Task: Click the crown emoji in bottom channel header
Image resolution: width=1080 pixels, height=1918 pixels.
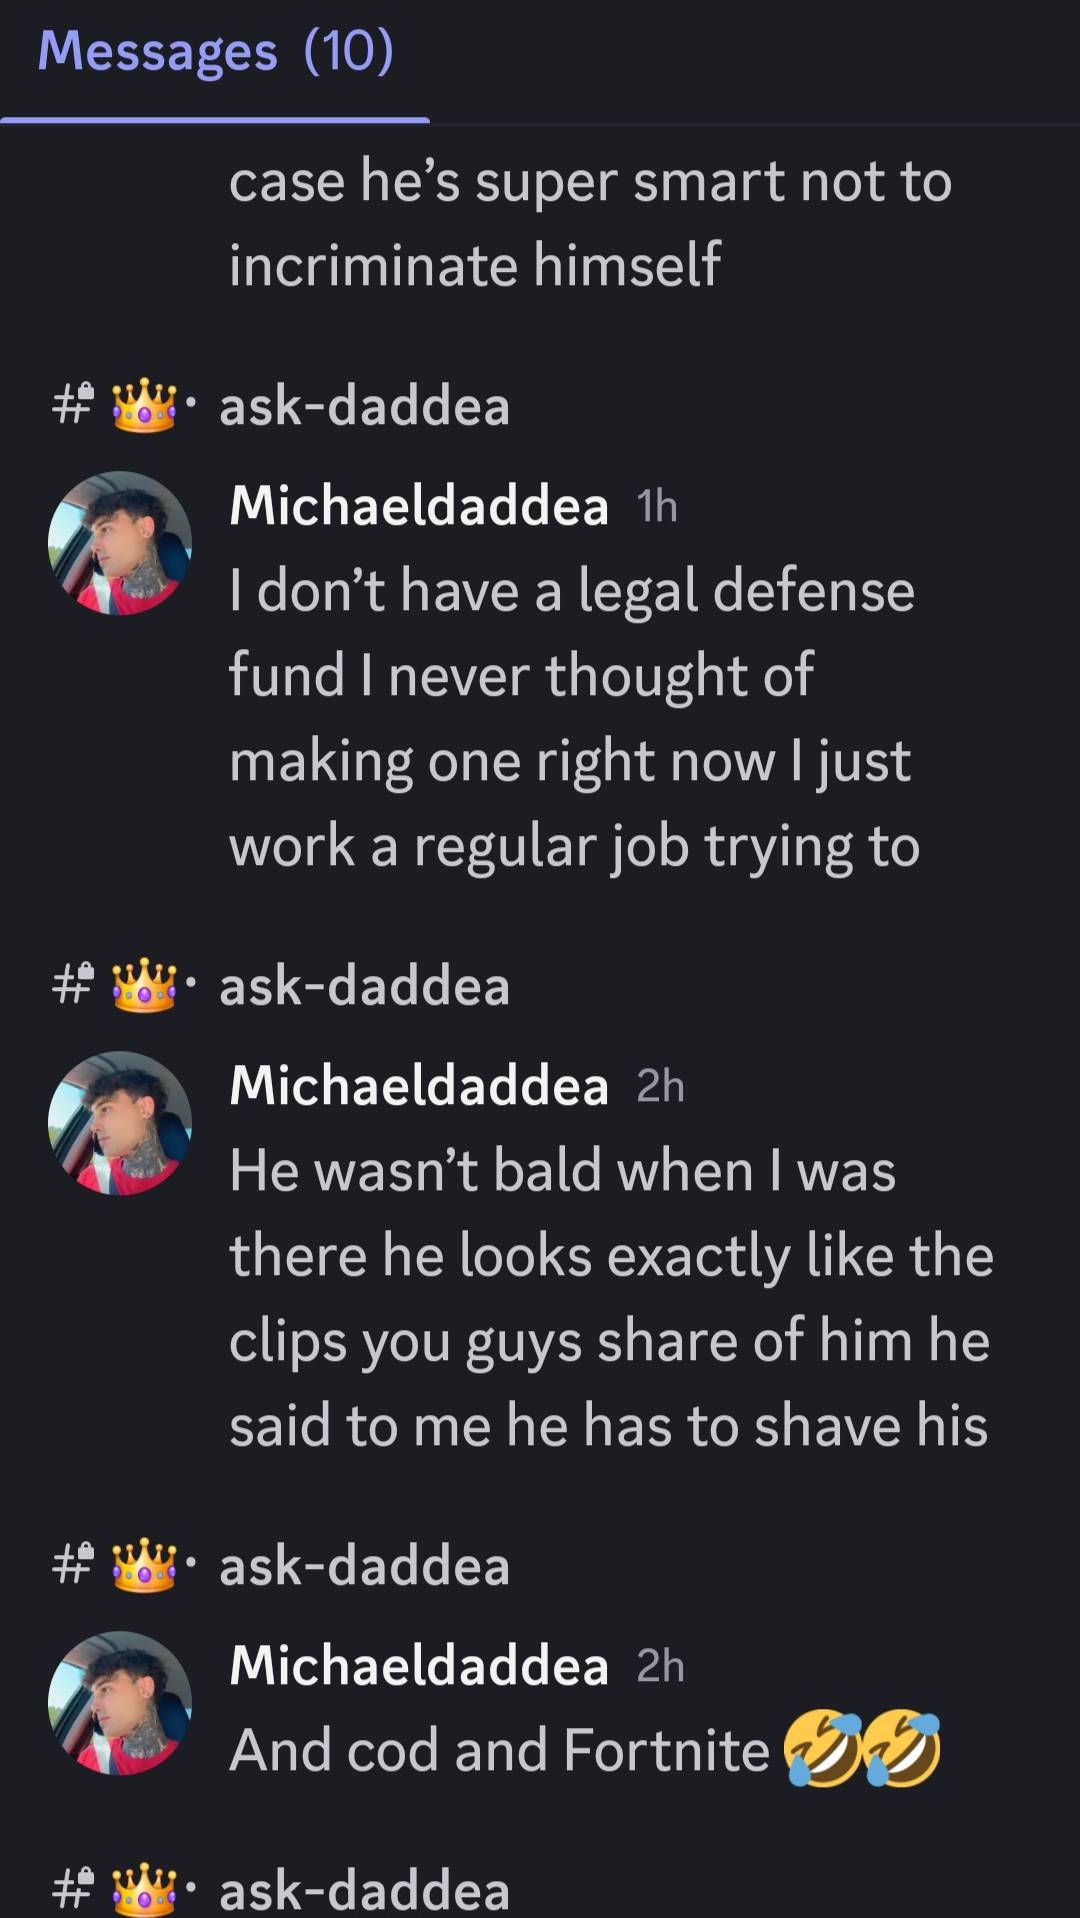Action: click(146, 1888)
